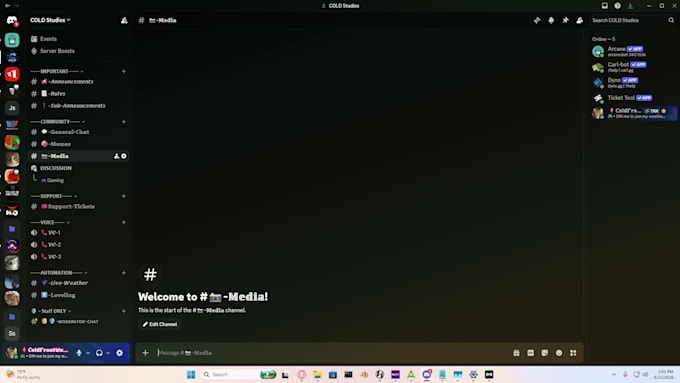Open the Inbox icon in title bar

pyautogui.click(x=605, y=6)
